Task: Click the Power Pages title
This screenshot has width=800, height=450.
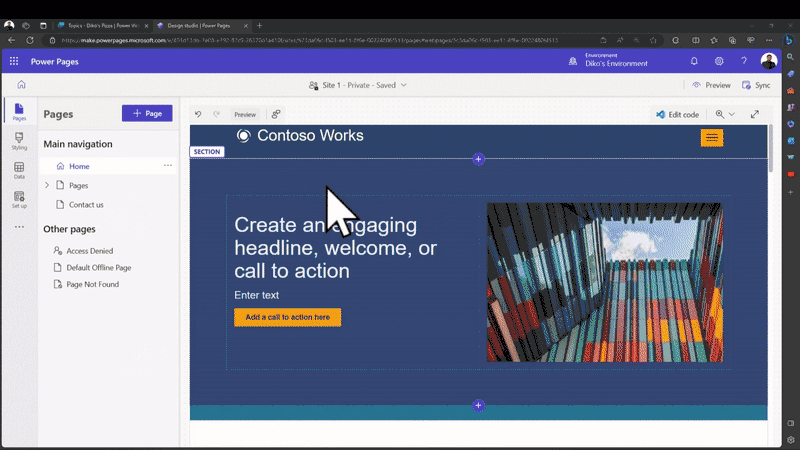Action: click(x=55, y=61)
